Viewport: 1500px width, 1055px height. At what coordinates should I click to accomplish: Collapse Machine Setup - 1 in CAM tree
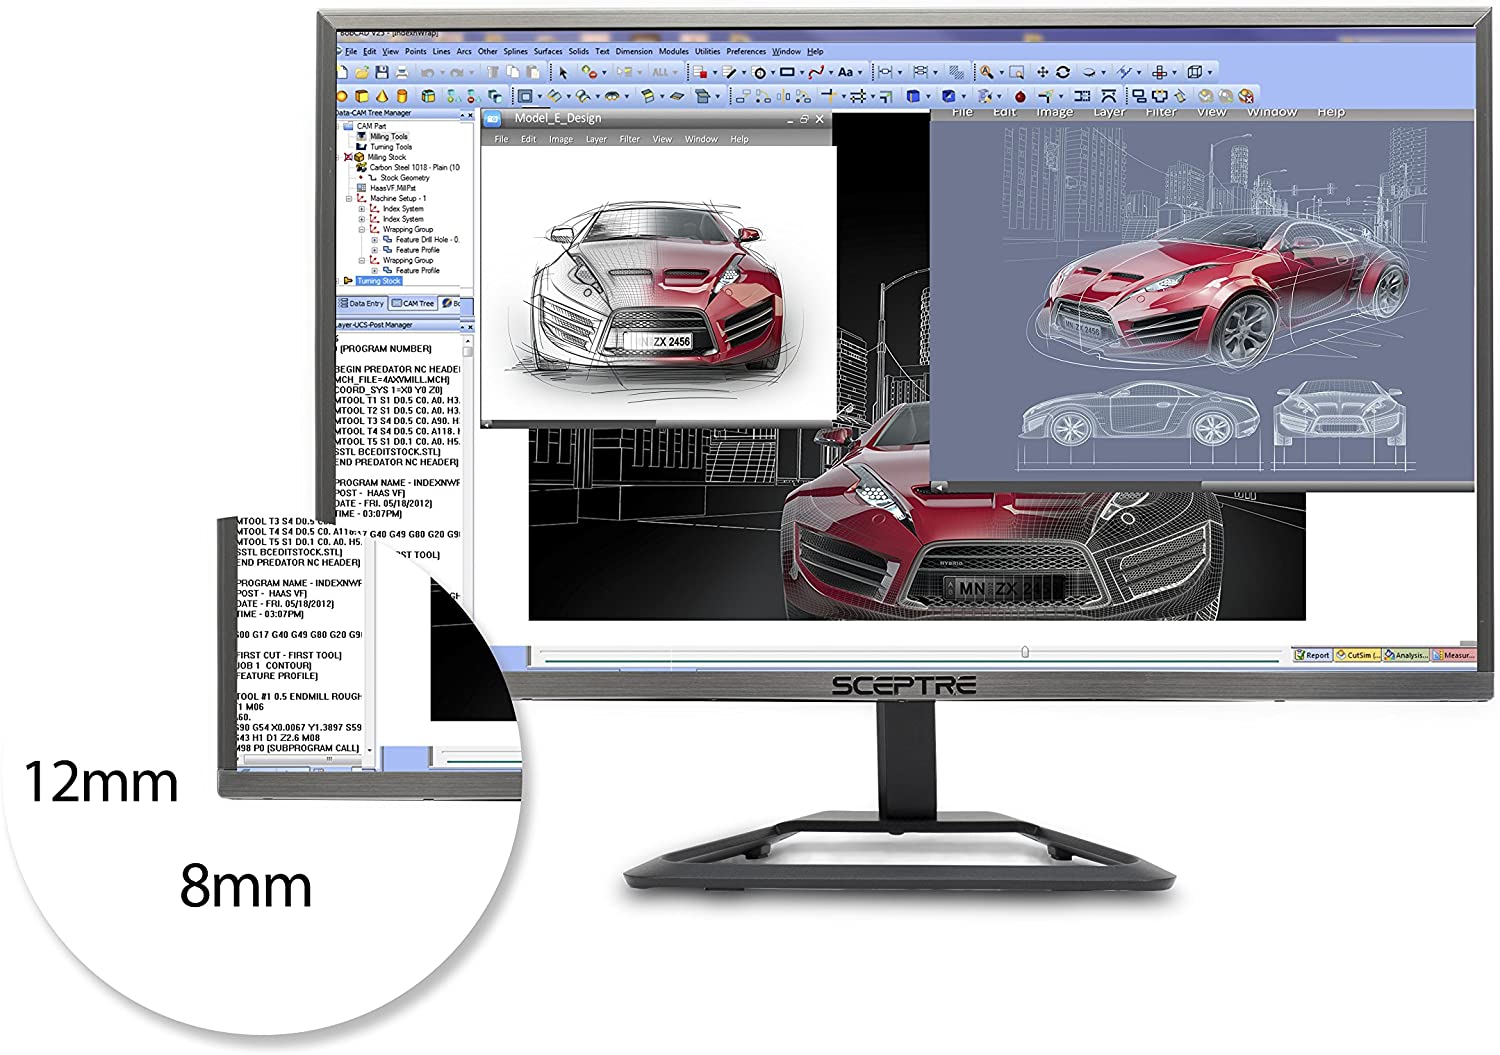[348, 199]
